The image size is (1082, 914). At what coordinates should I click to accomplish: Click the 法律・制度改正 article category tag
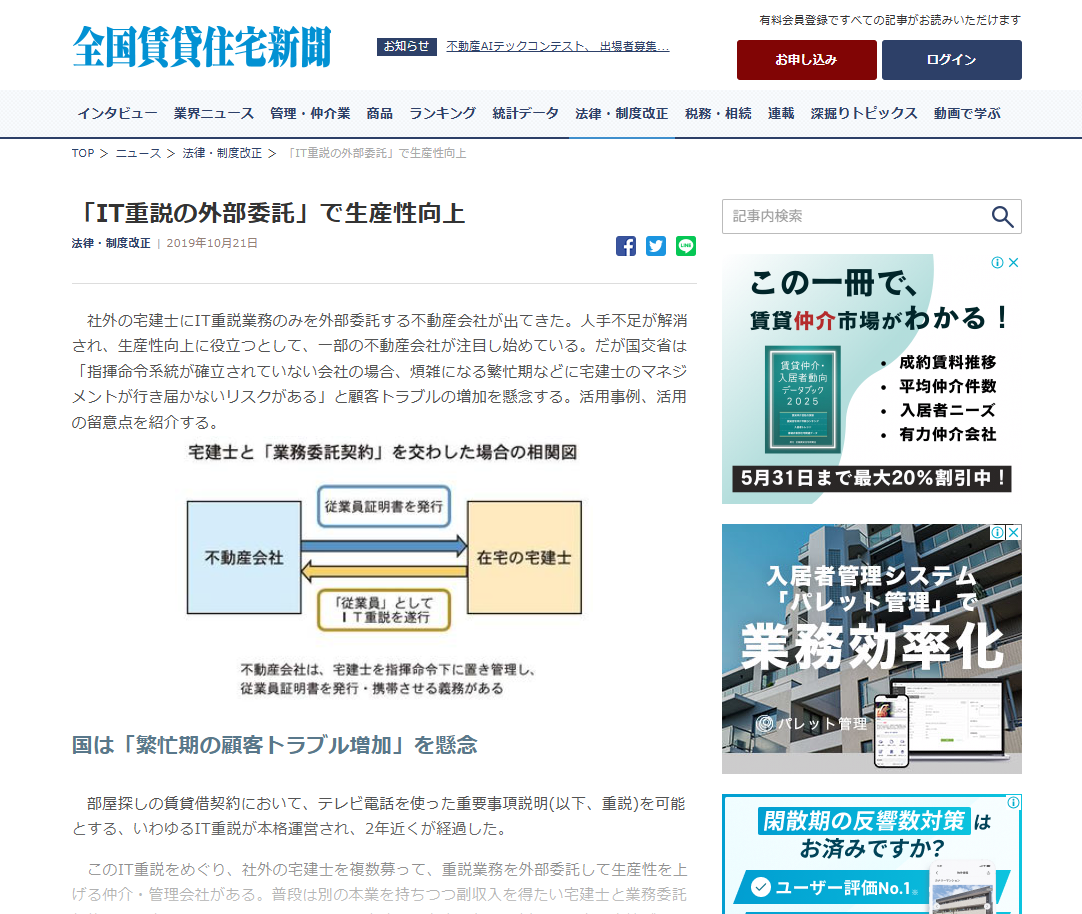click(x=111, y=243)
